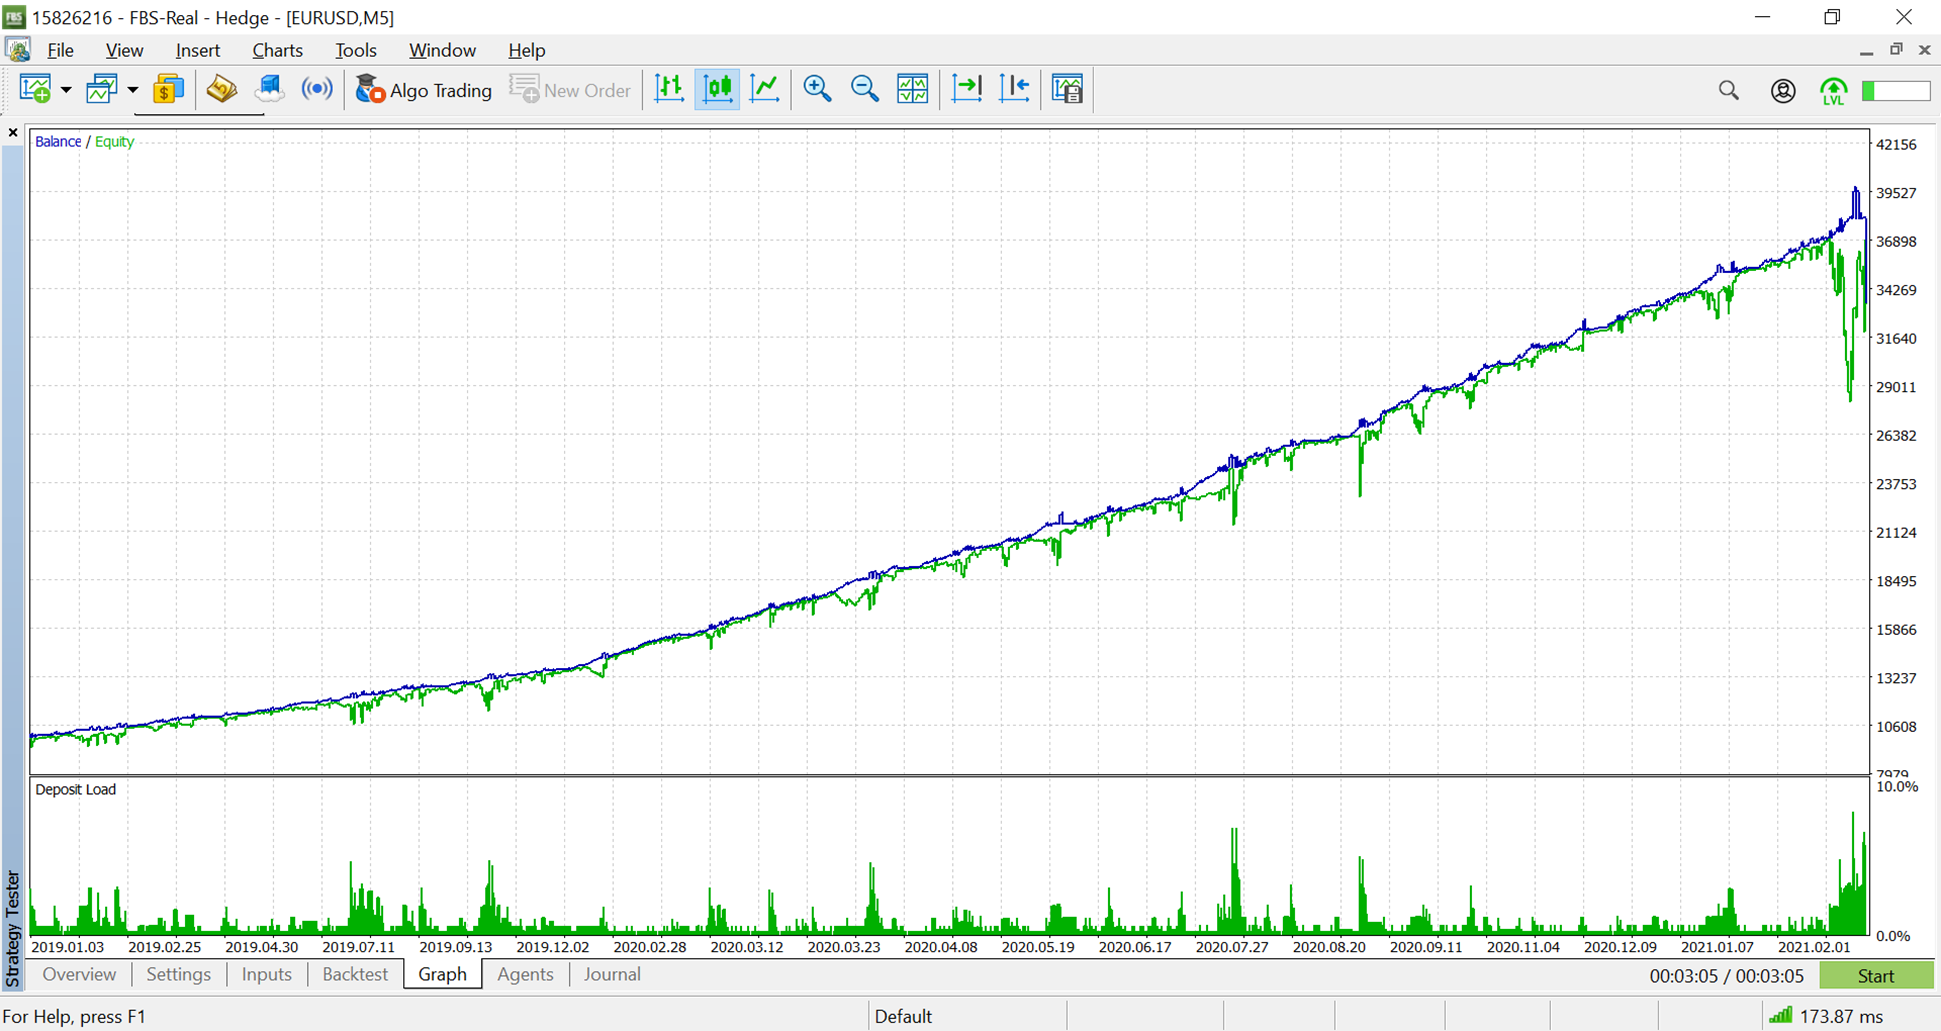Click the FBS icon in title bar

(x=15, y=17)
